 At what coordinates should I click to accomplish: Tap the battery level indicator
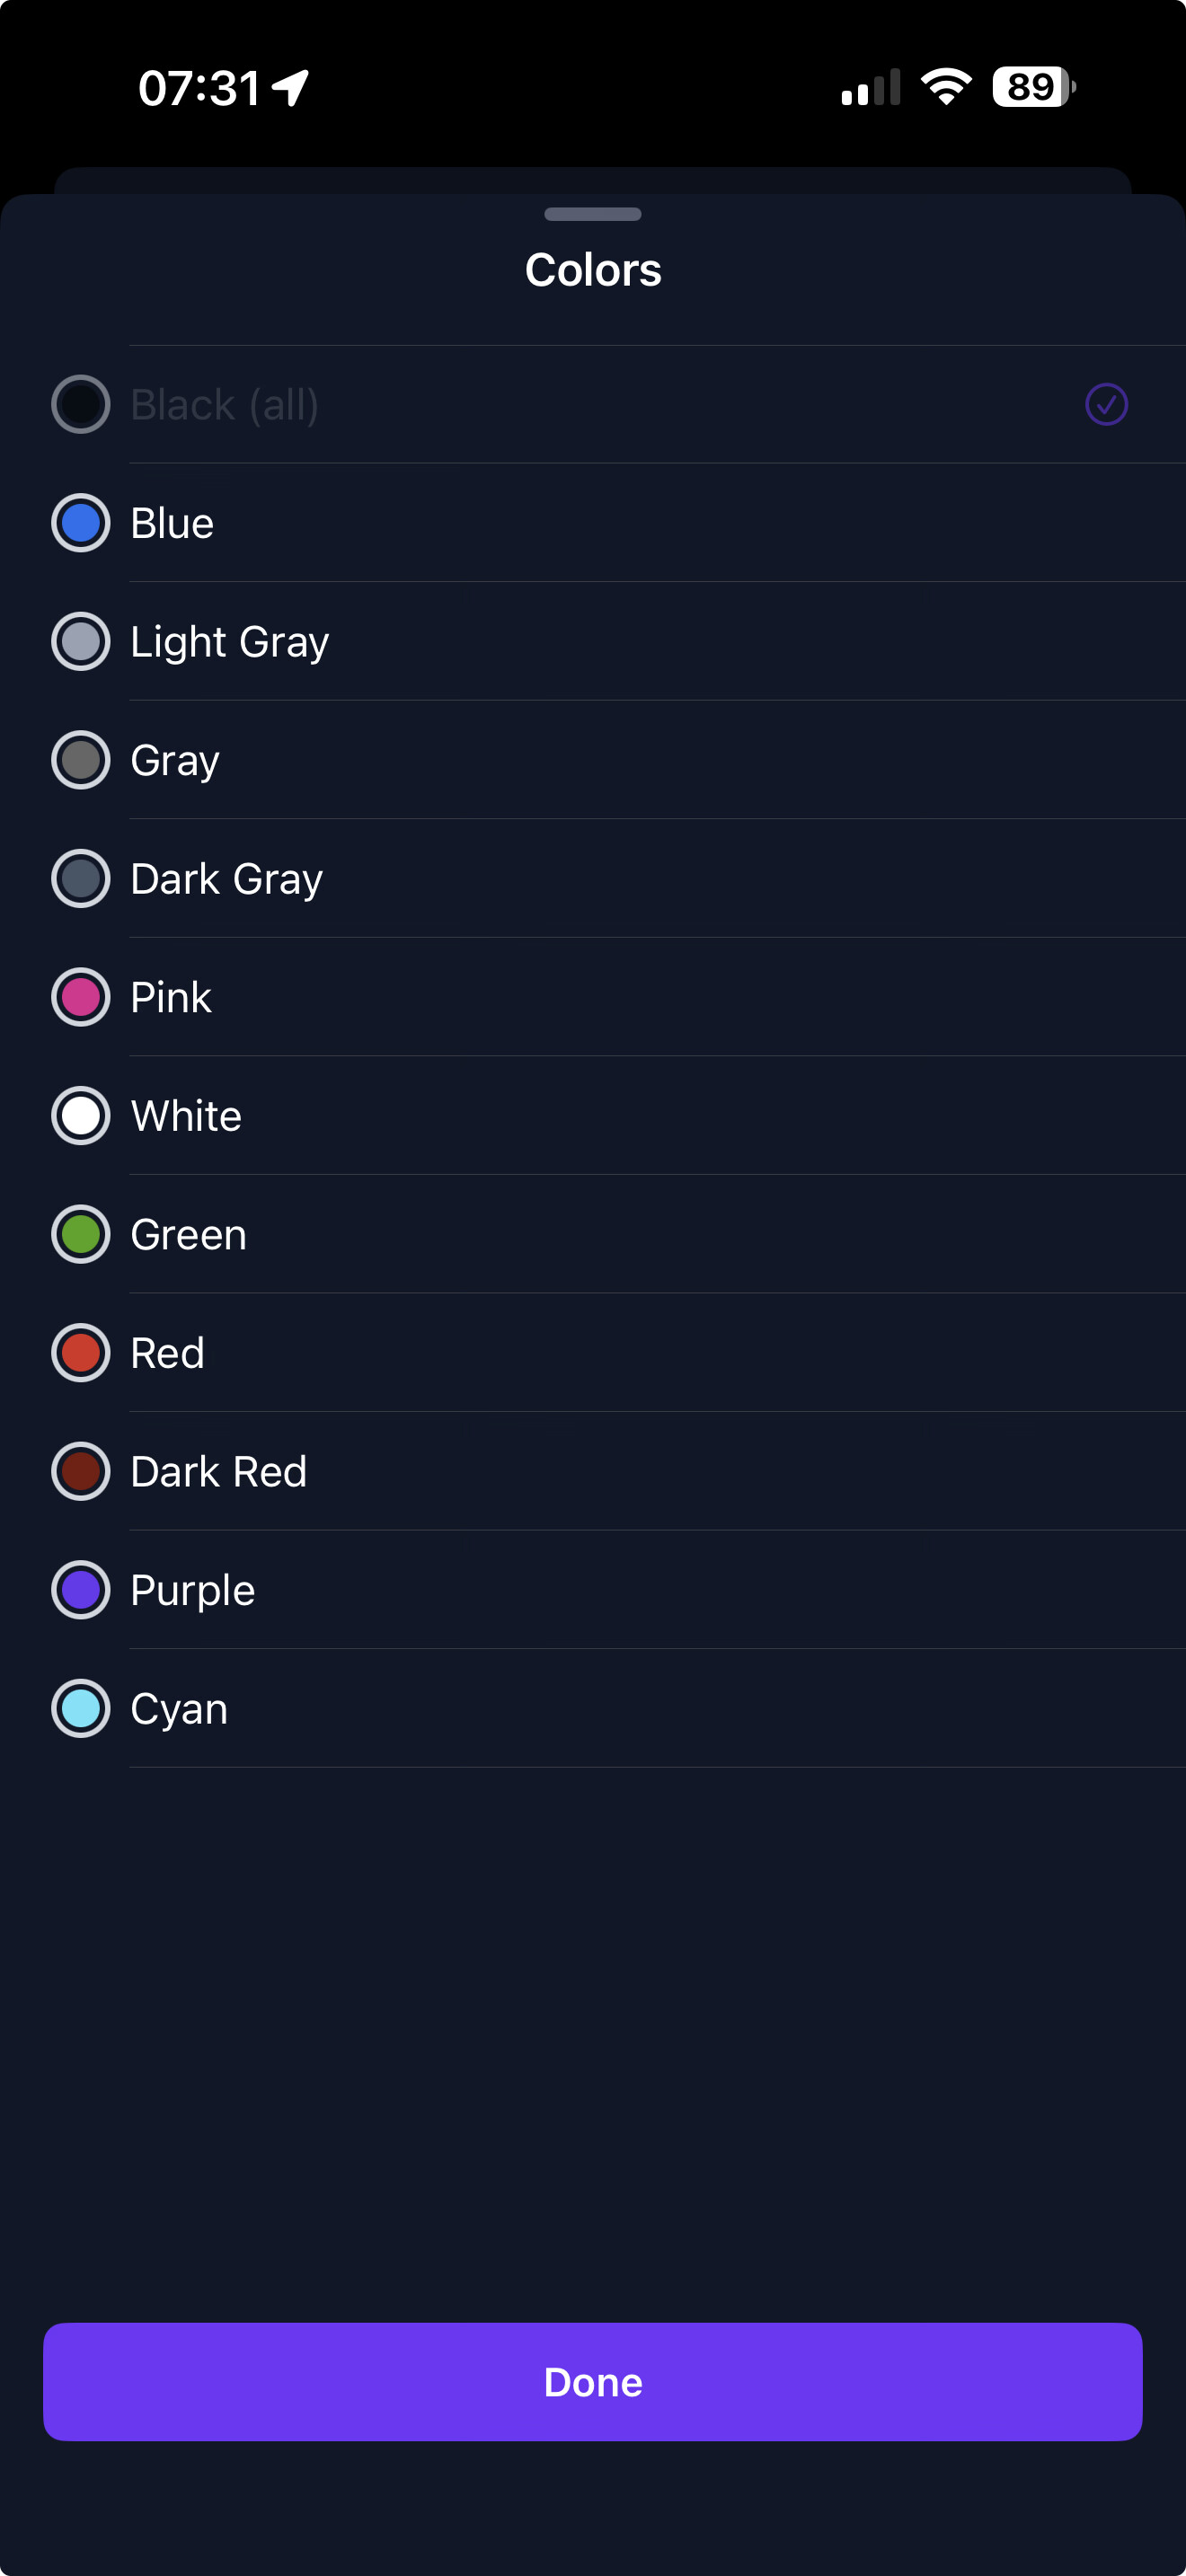click(x=1033, y=87)
